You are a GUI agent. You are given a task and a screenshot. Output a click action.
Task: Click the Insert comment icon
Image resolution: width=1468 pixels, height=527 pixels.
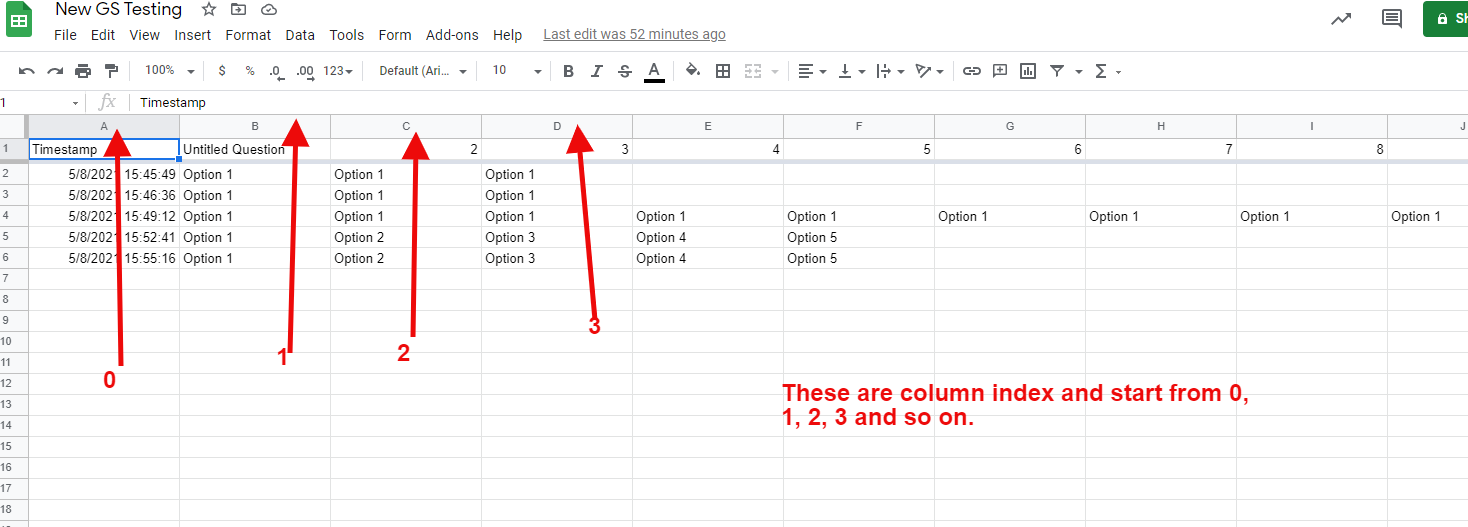click(999, 71)
